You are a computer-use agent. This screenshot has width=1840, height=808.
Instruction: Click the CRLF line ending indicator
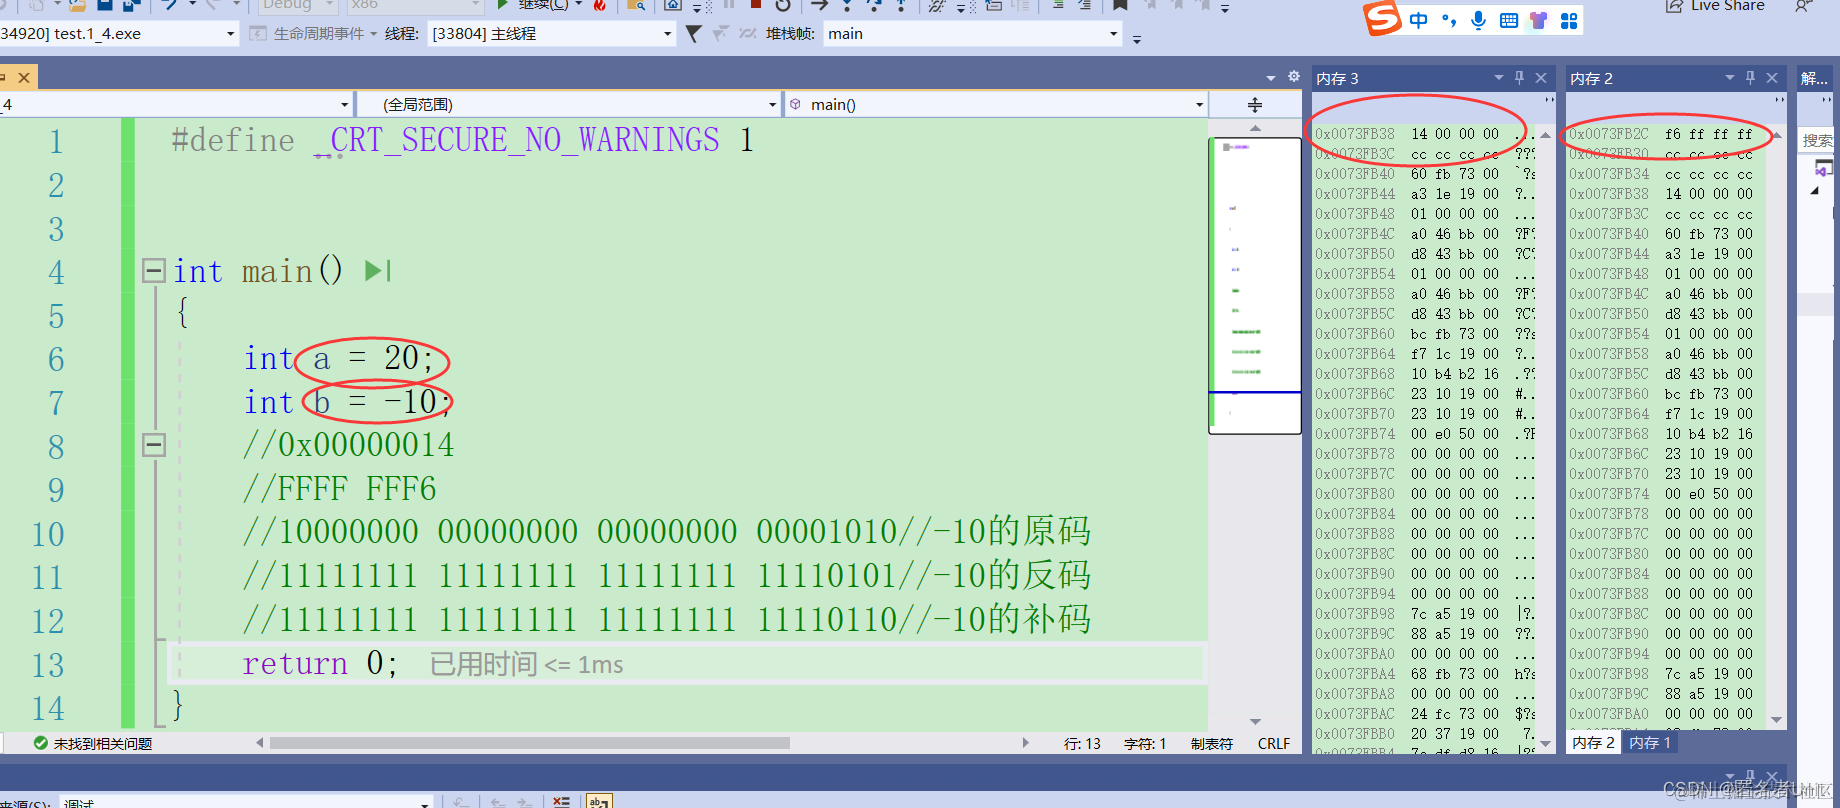click(1274, 743)
